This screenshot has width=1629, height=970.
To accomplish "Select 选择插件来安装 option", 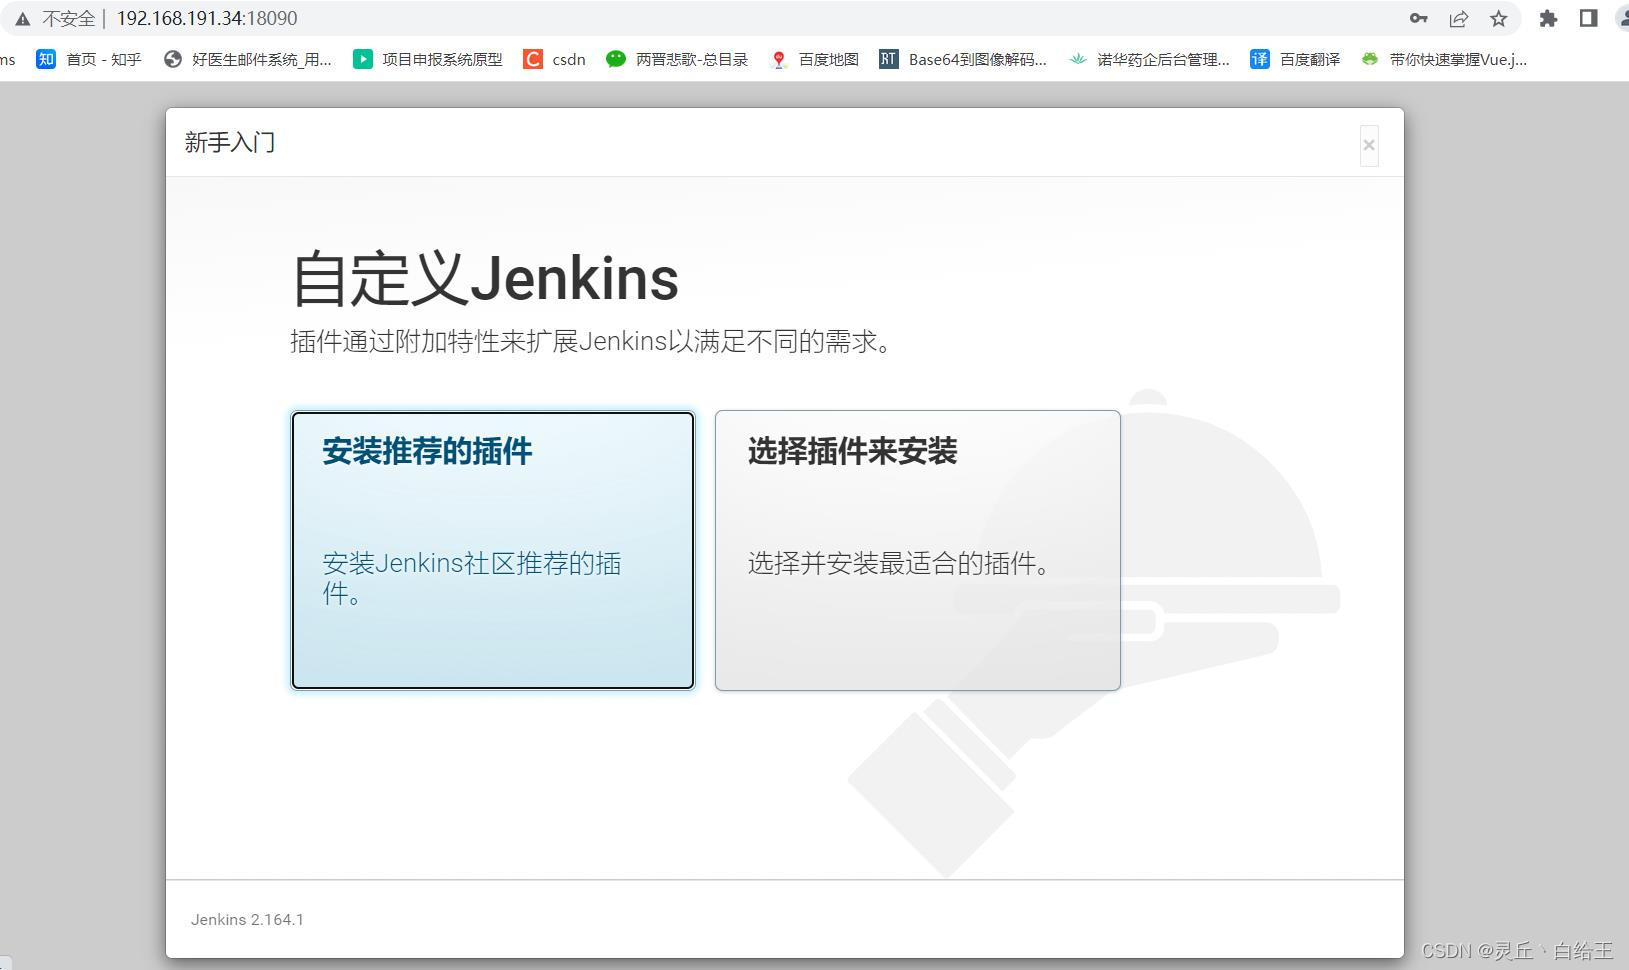I will [917, 550].
